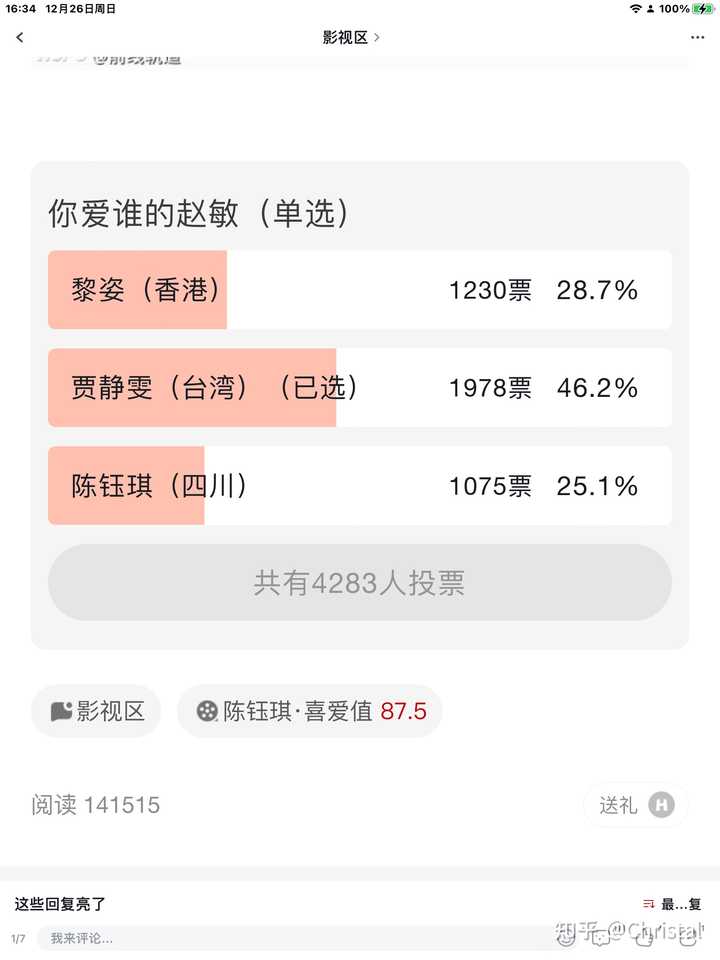Open the 最…复 reply sort dropdown
The height and width of the screenshot is (960, 720).
click(x=680, y=904)
